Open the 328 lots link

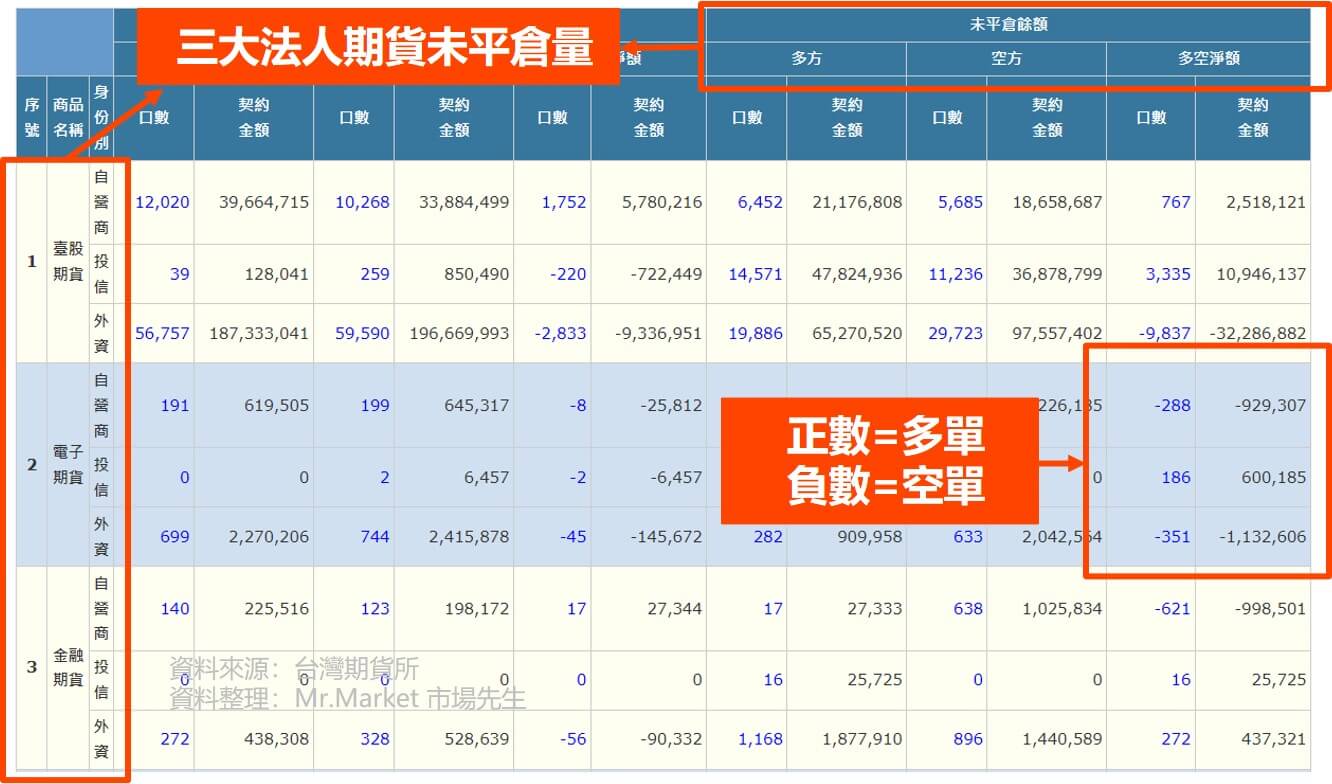coord(375,740)
